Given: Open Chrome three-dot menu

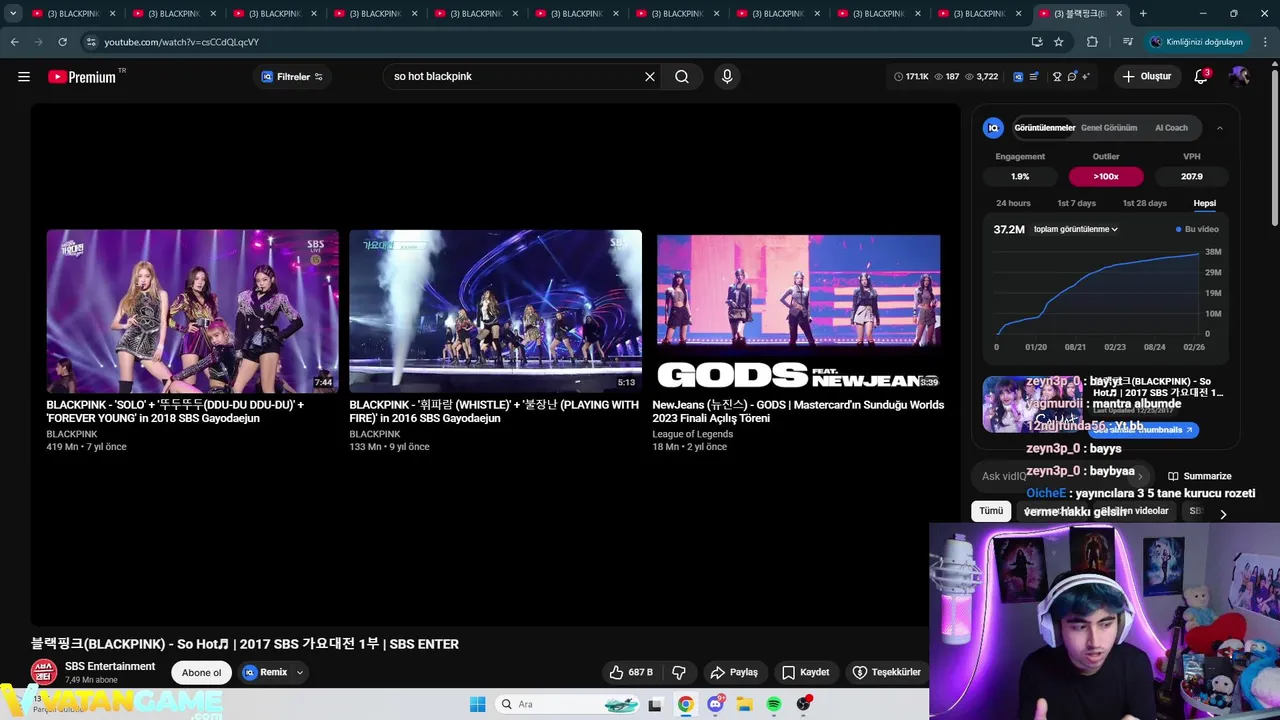Looking at the screenshot, I should [1266, 42].
